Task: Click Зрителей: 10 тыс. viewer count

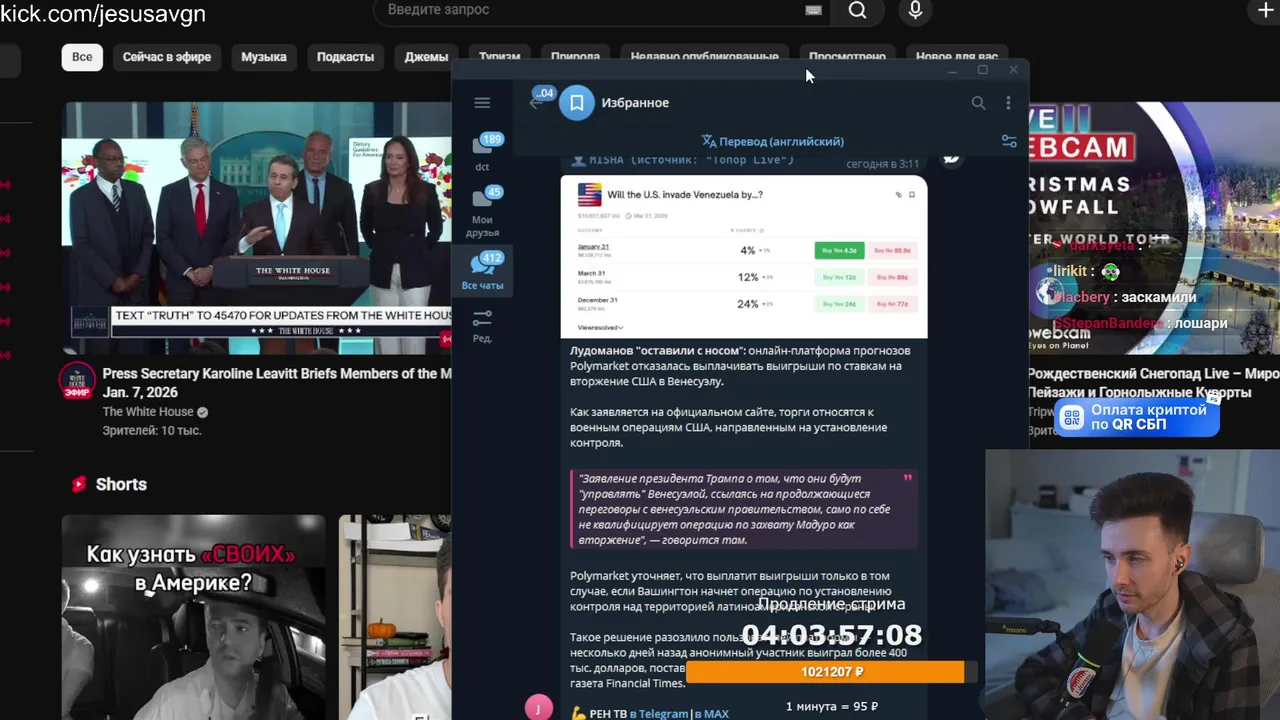Action: click(x=152, y=431)
